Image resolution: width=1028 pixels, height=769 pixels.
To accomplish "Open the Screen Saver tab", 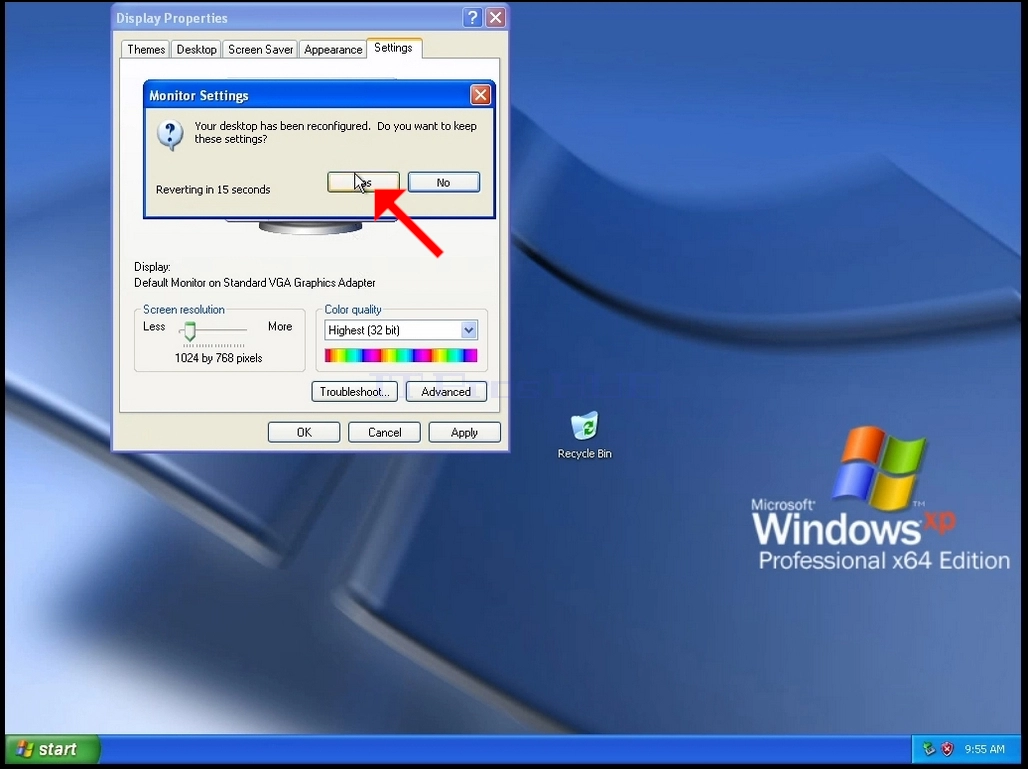I will 260,49.
